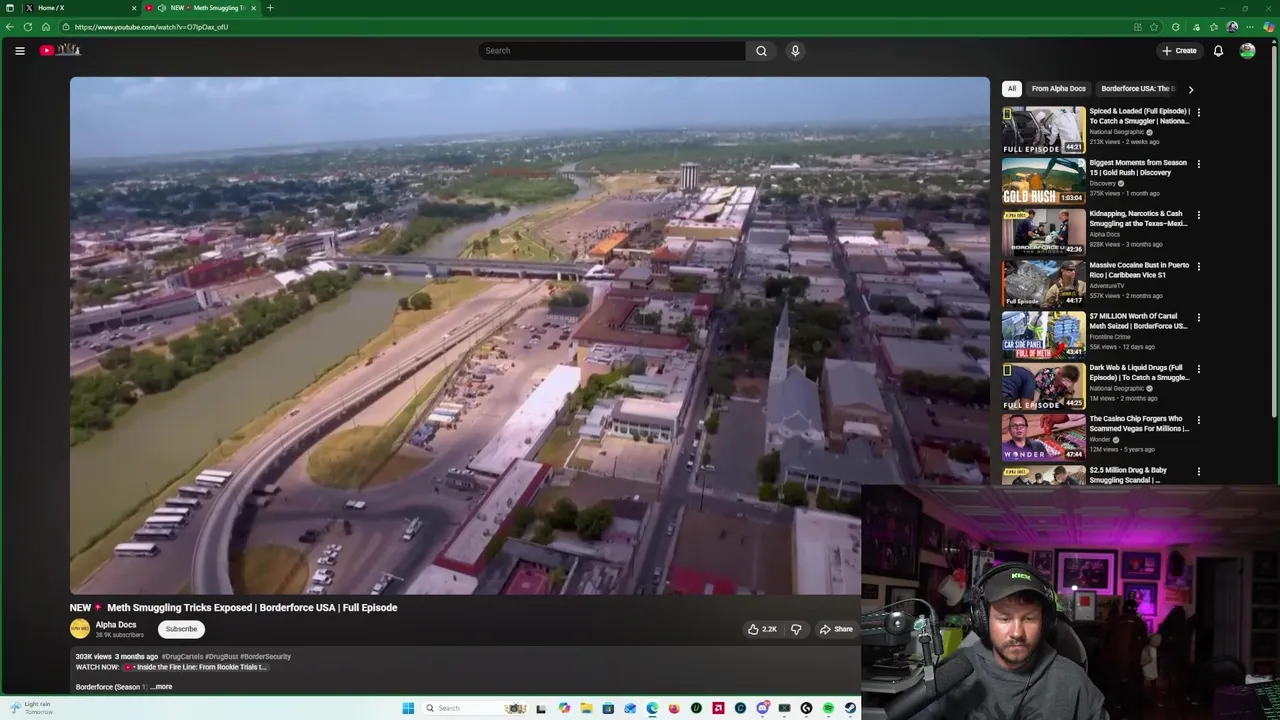Image resolution: width=1280 pixels, height=720 pixels.
Task: Mute the YouTube tab via speaker icon
Action: pos(161,8)
